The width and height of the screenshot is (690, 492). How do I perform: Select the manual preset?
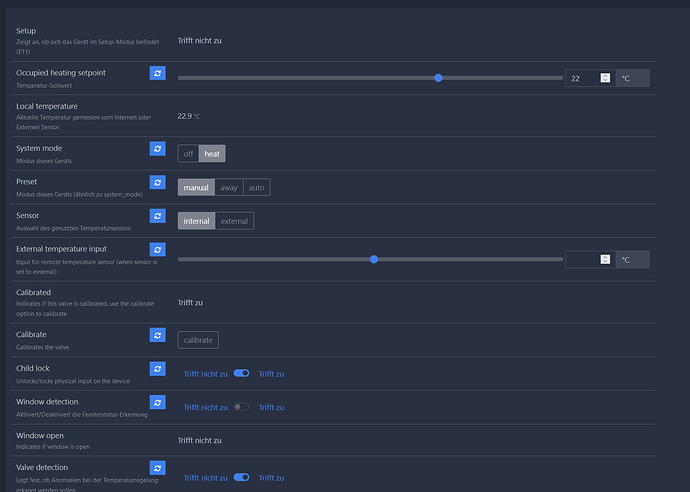[196, 187]
